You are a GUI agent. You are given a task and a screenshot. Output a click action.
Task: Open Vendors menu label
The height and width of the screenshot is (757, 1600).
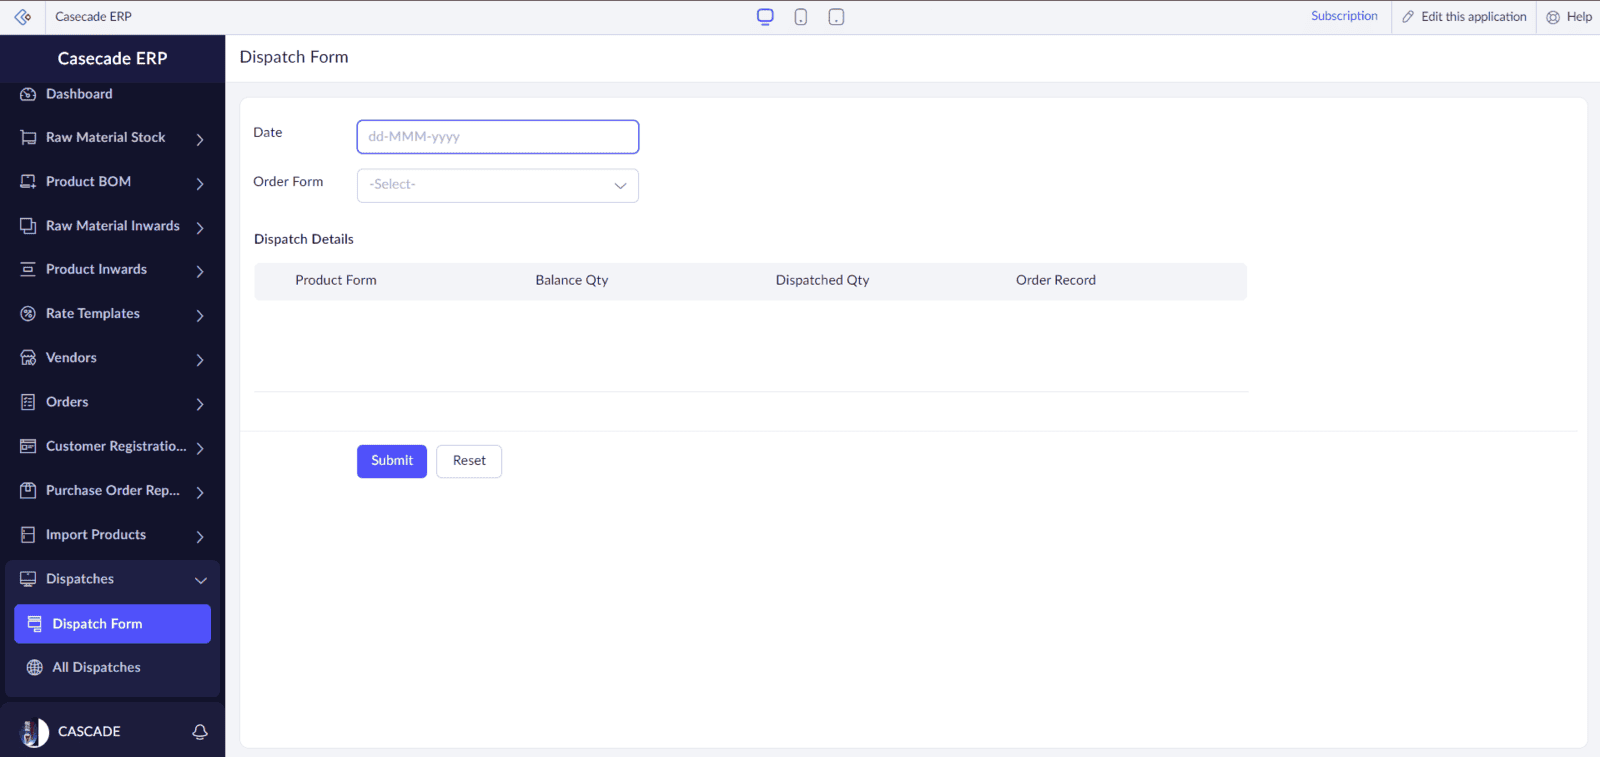coord(71,358)
